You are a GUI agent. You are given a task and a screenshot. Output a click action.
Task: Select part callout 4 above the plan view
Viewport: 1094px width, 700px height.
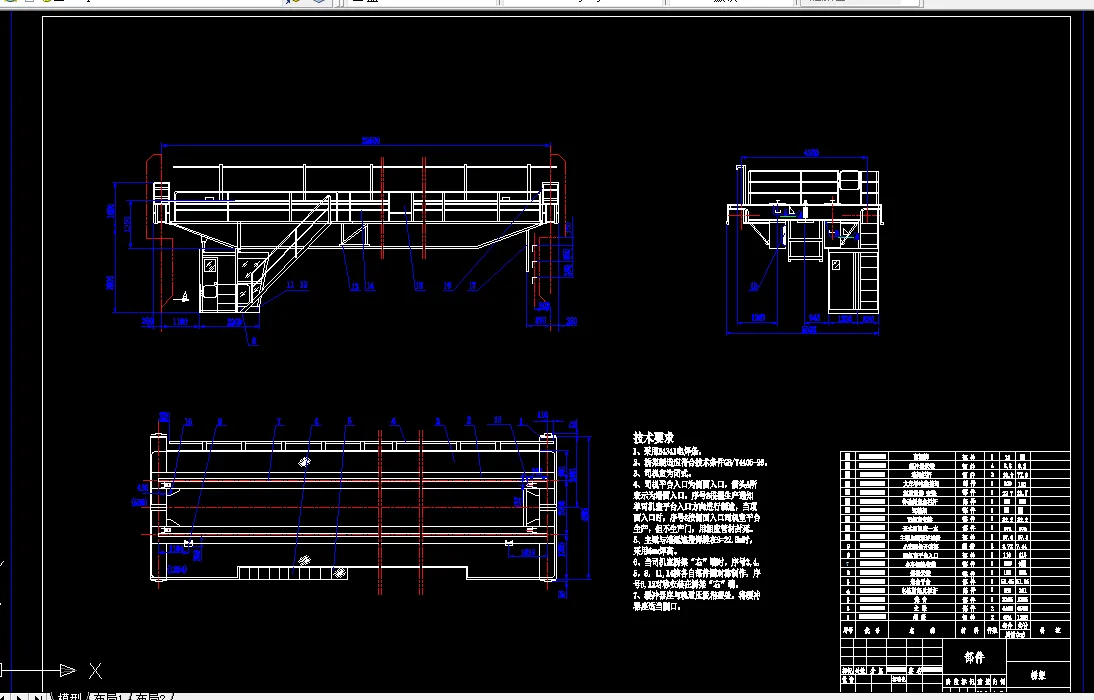(x=394, y=421)
